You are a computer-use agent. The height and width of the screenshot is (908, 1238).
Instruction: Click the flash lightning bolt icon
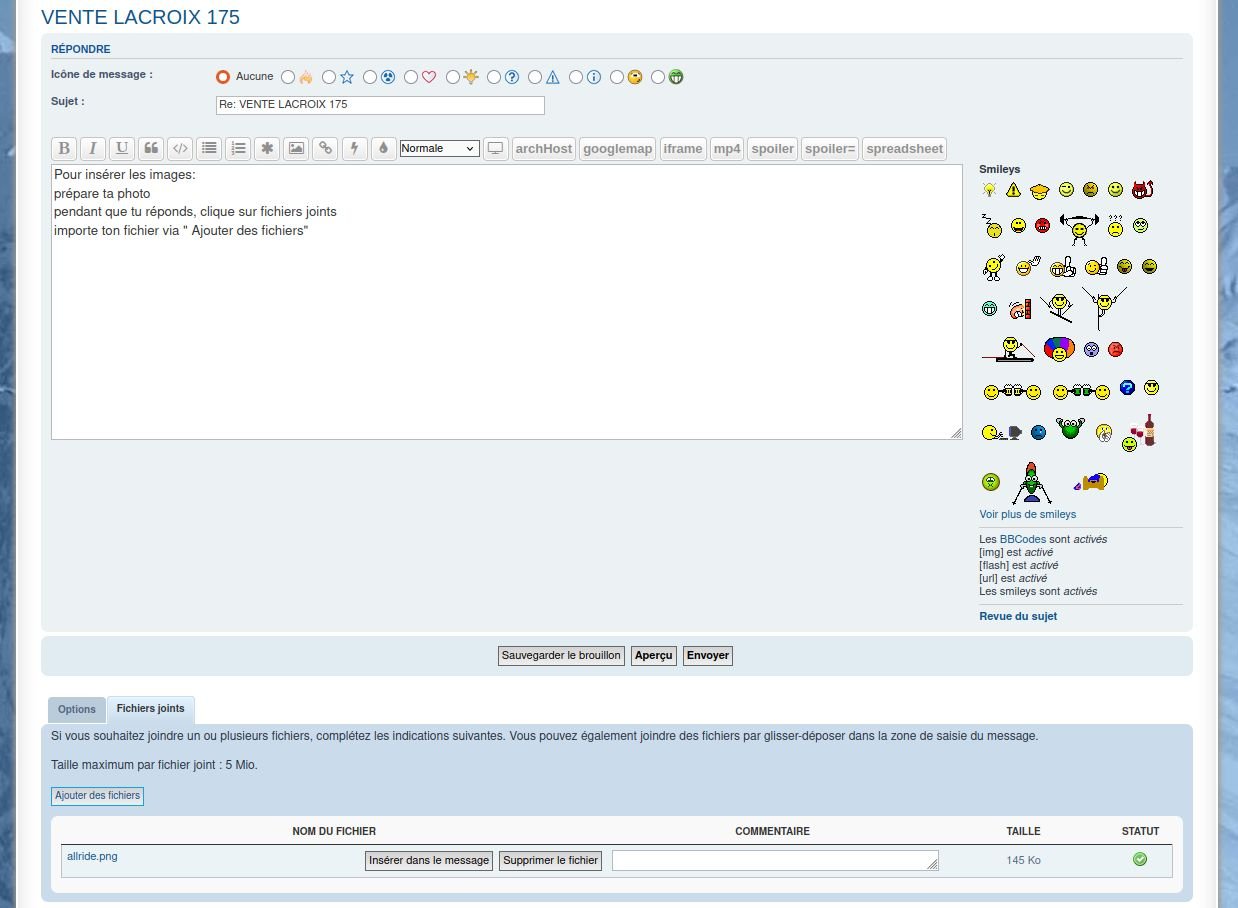(354, 149)
